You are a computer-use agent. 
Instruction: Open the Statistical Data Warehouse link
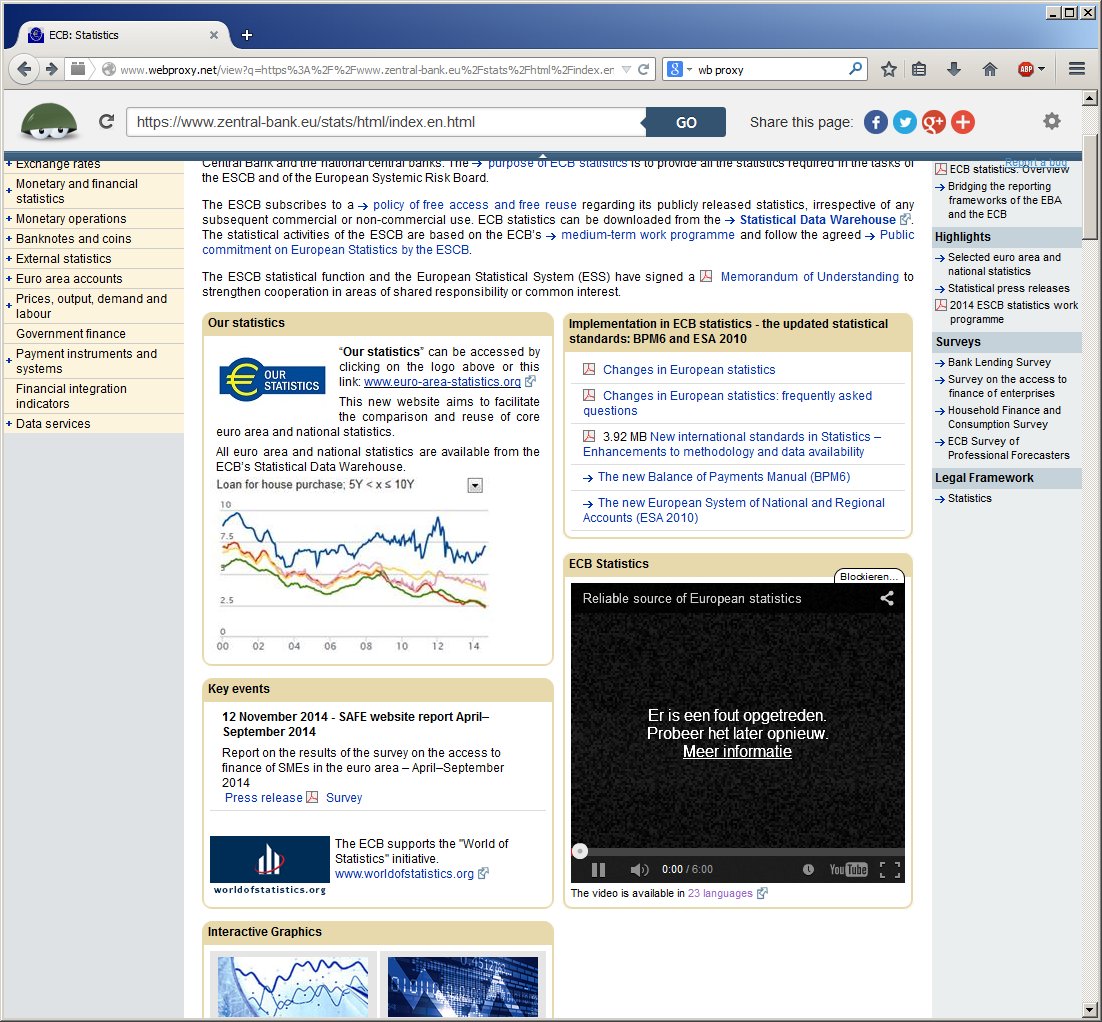tap(817, 220)
